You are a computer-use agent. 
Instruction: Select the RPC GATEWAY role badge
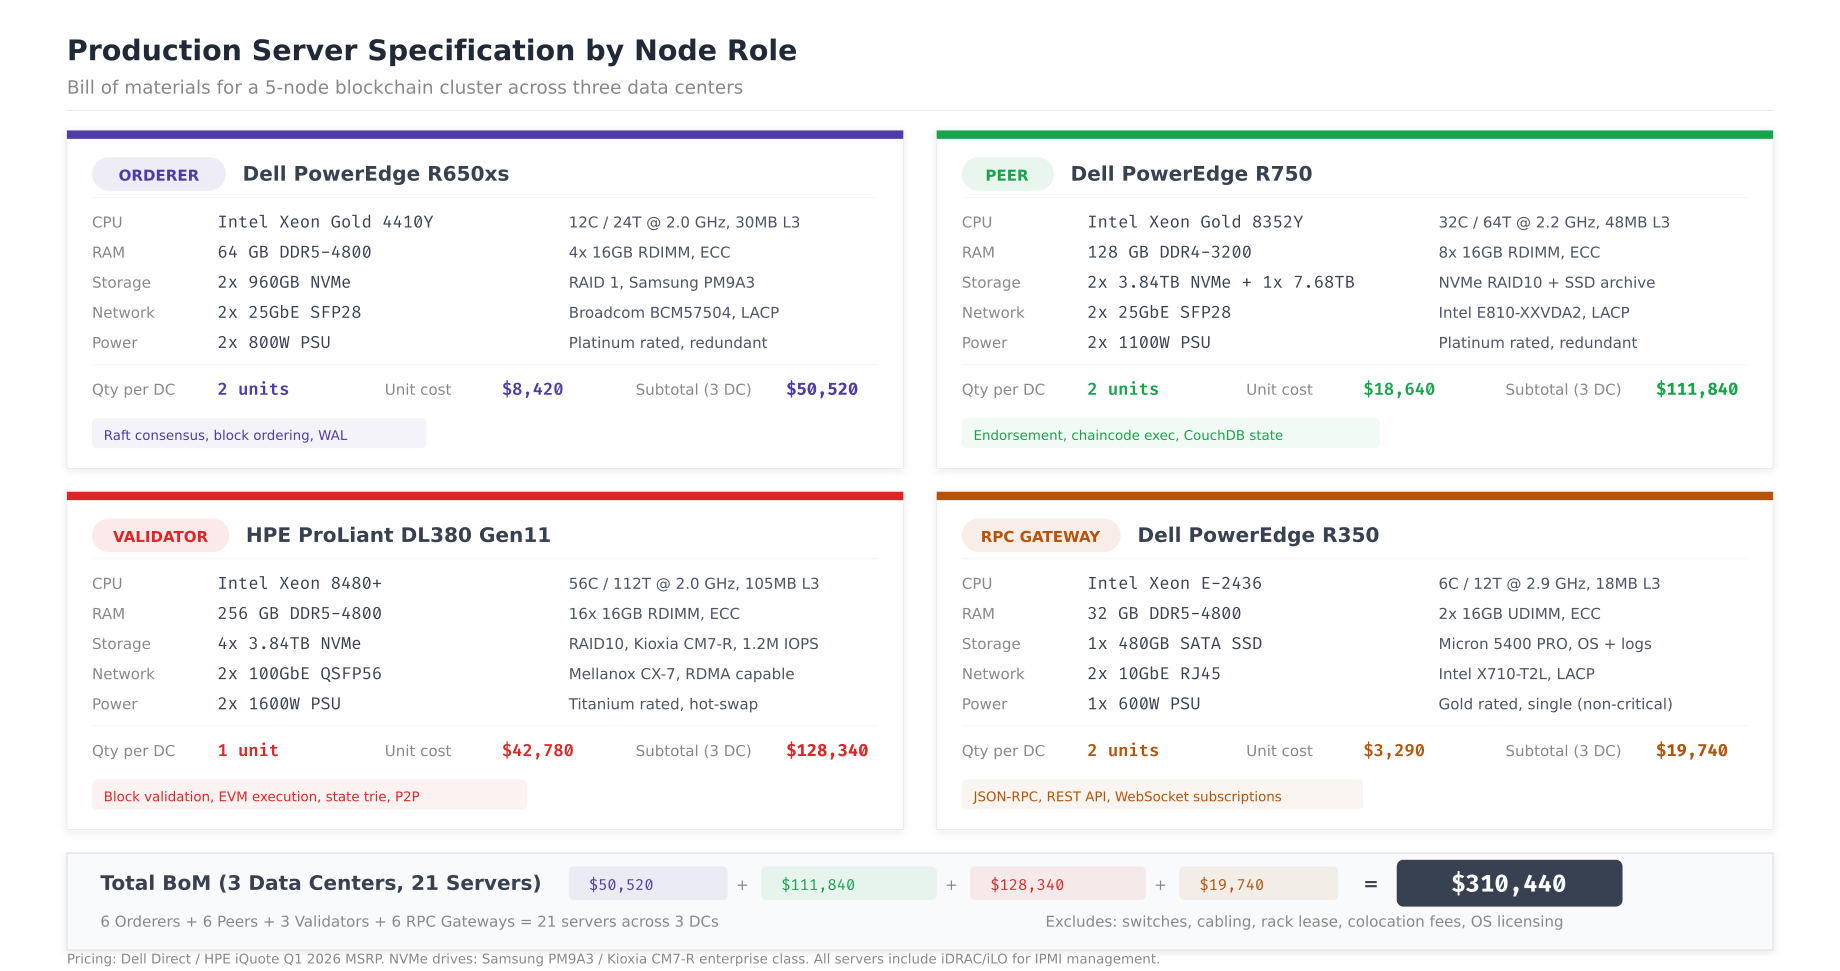1041,535
